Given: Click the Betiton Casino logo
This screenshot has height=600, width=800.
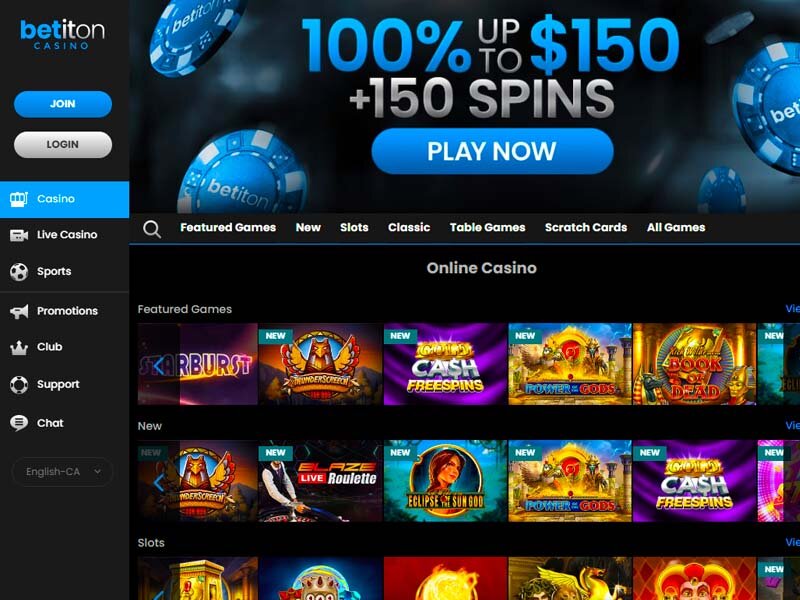Looking at the screenshot, I should point(62,34).
